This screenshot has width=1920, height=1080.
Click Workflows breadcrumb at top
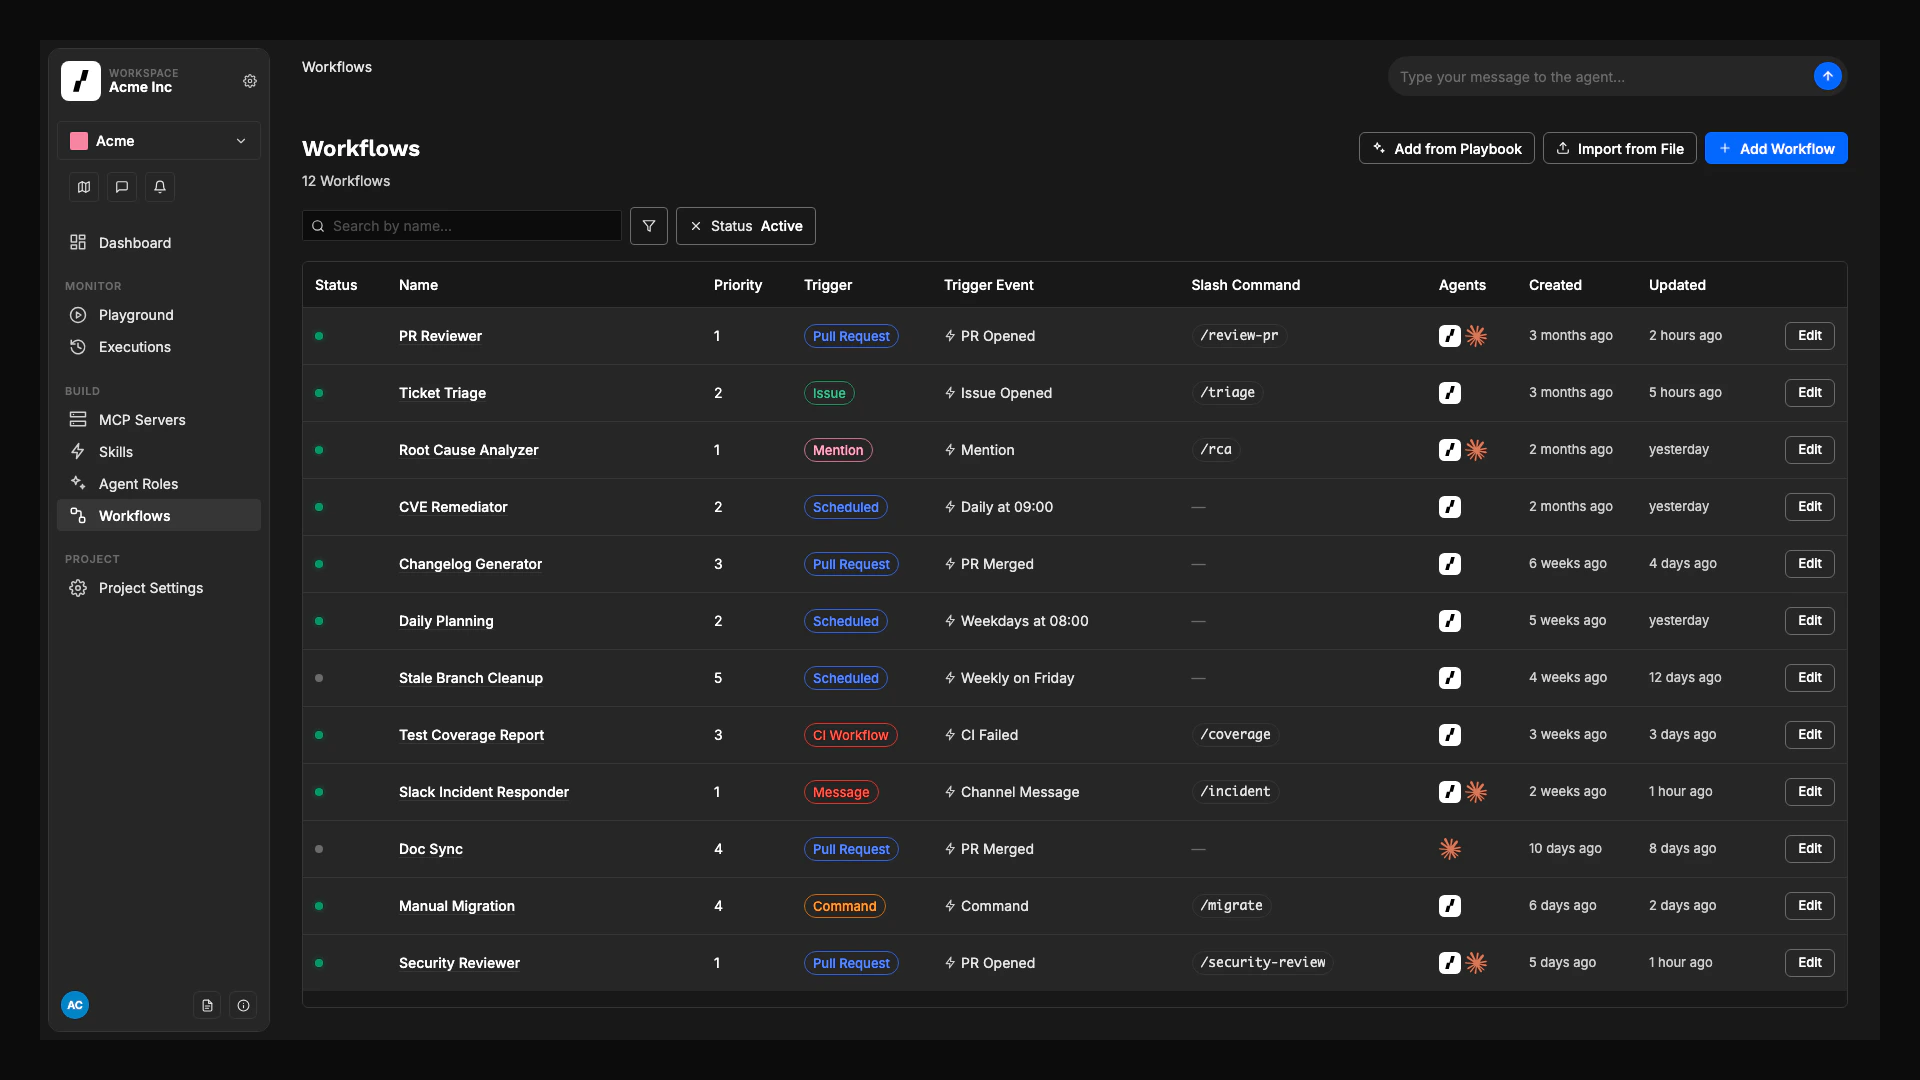pyautogui.click(x=337, y=67)
